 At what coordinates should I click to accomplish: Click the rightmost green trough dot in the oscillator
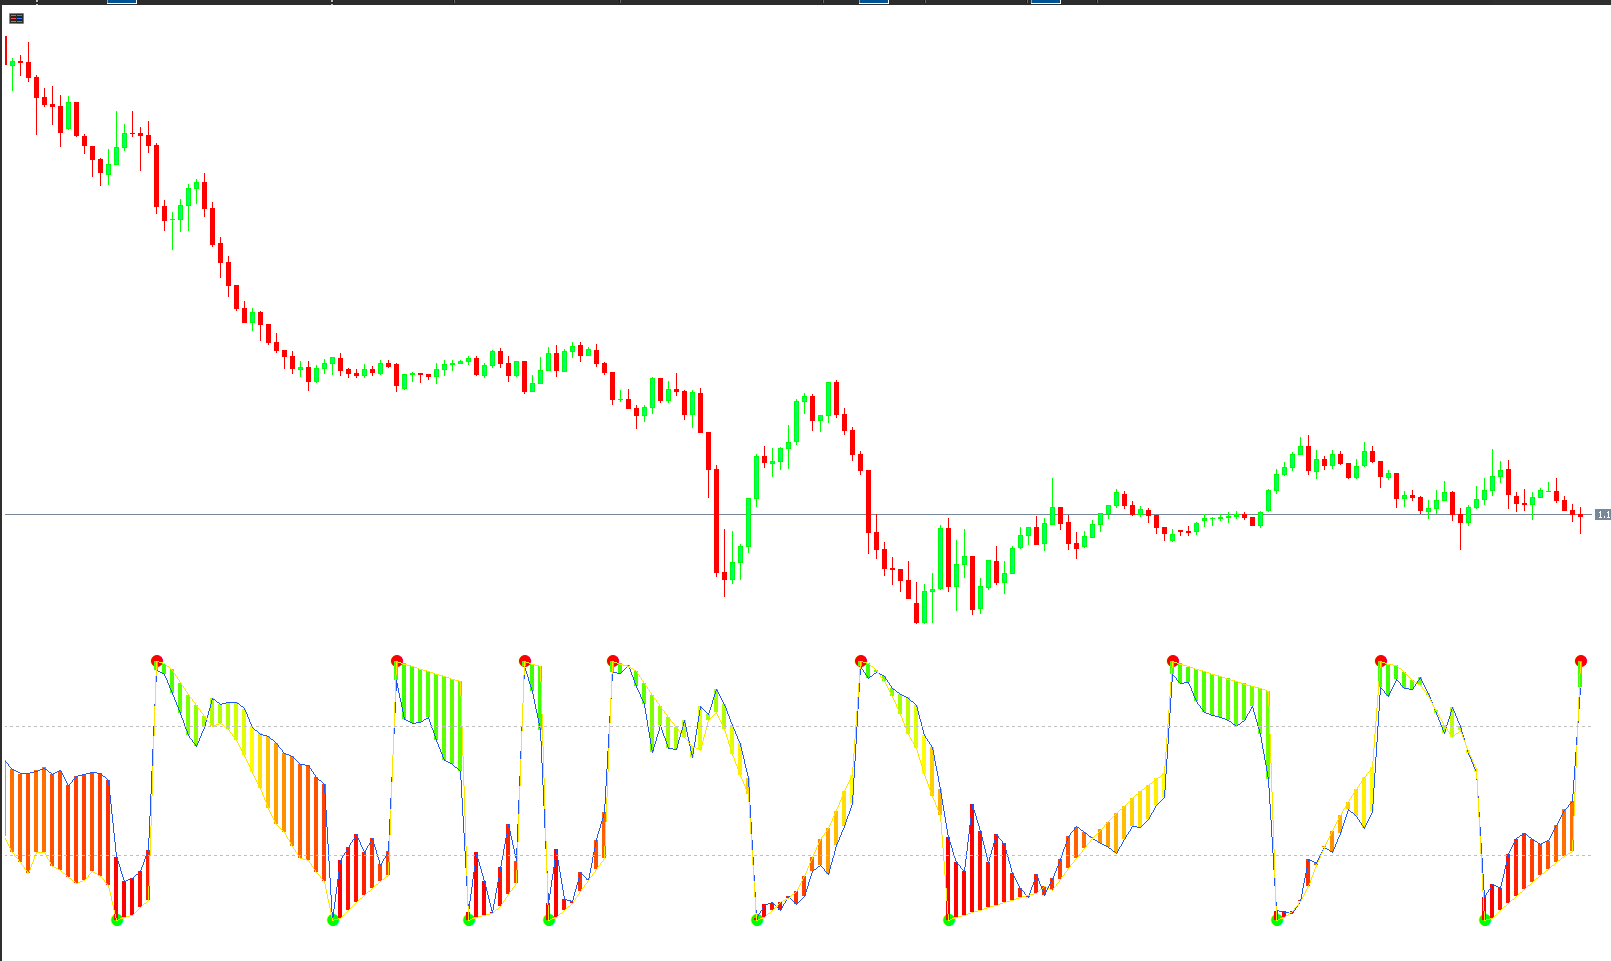tap(1485, 919)
